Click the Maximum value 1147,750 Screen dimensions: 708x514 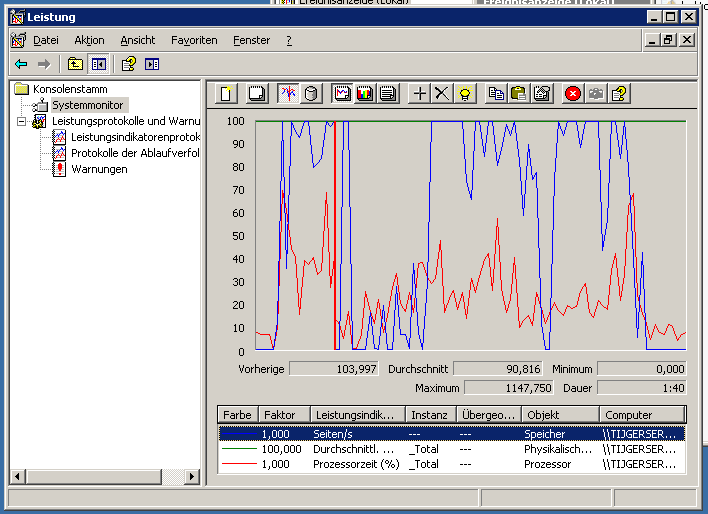click(x=508, y=388)
